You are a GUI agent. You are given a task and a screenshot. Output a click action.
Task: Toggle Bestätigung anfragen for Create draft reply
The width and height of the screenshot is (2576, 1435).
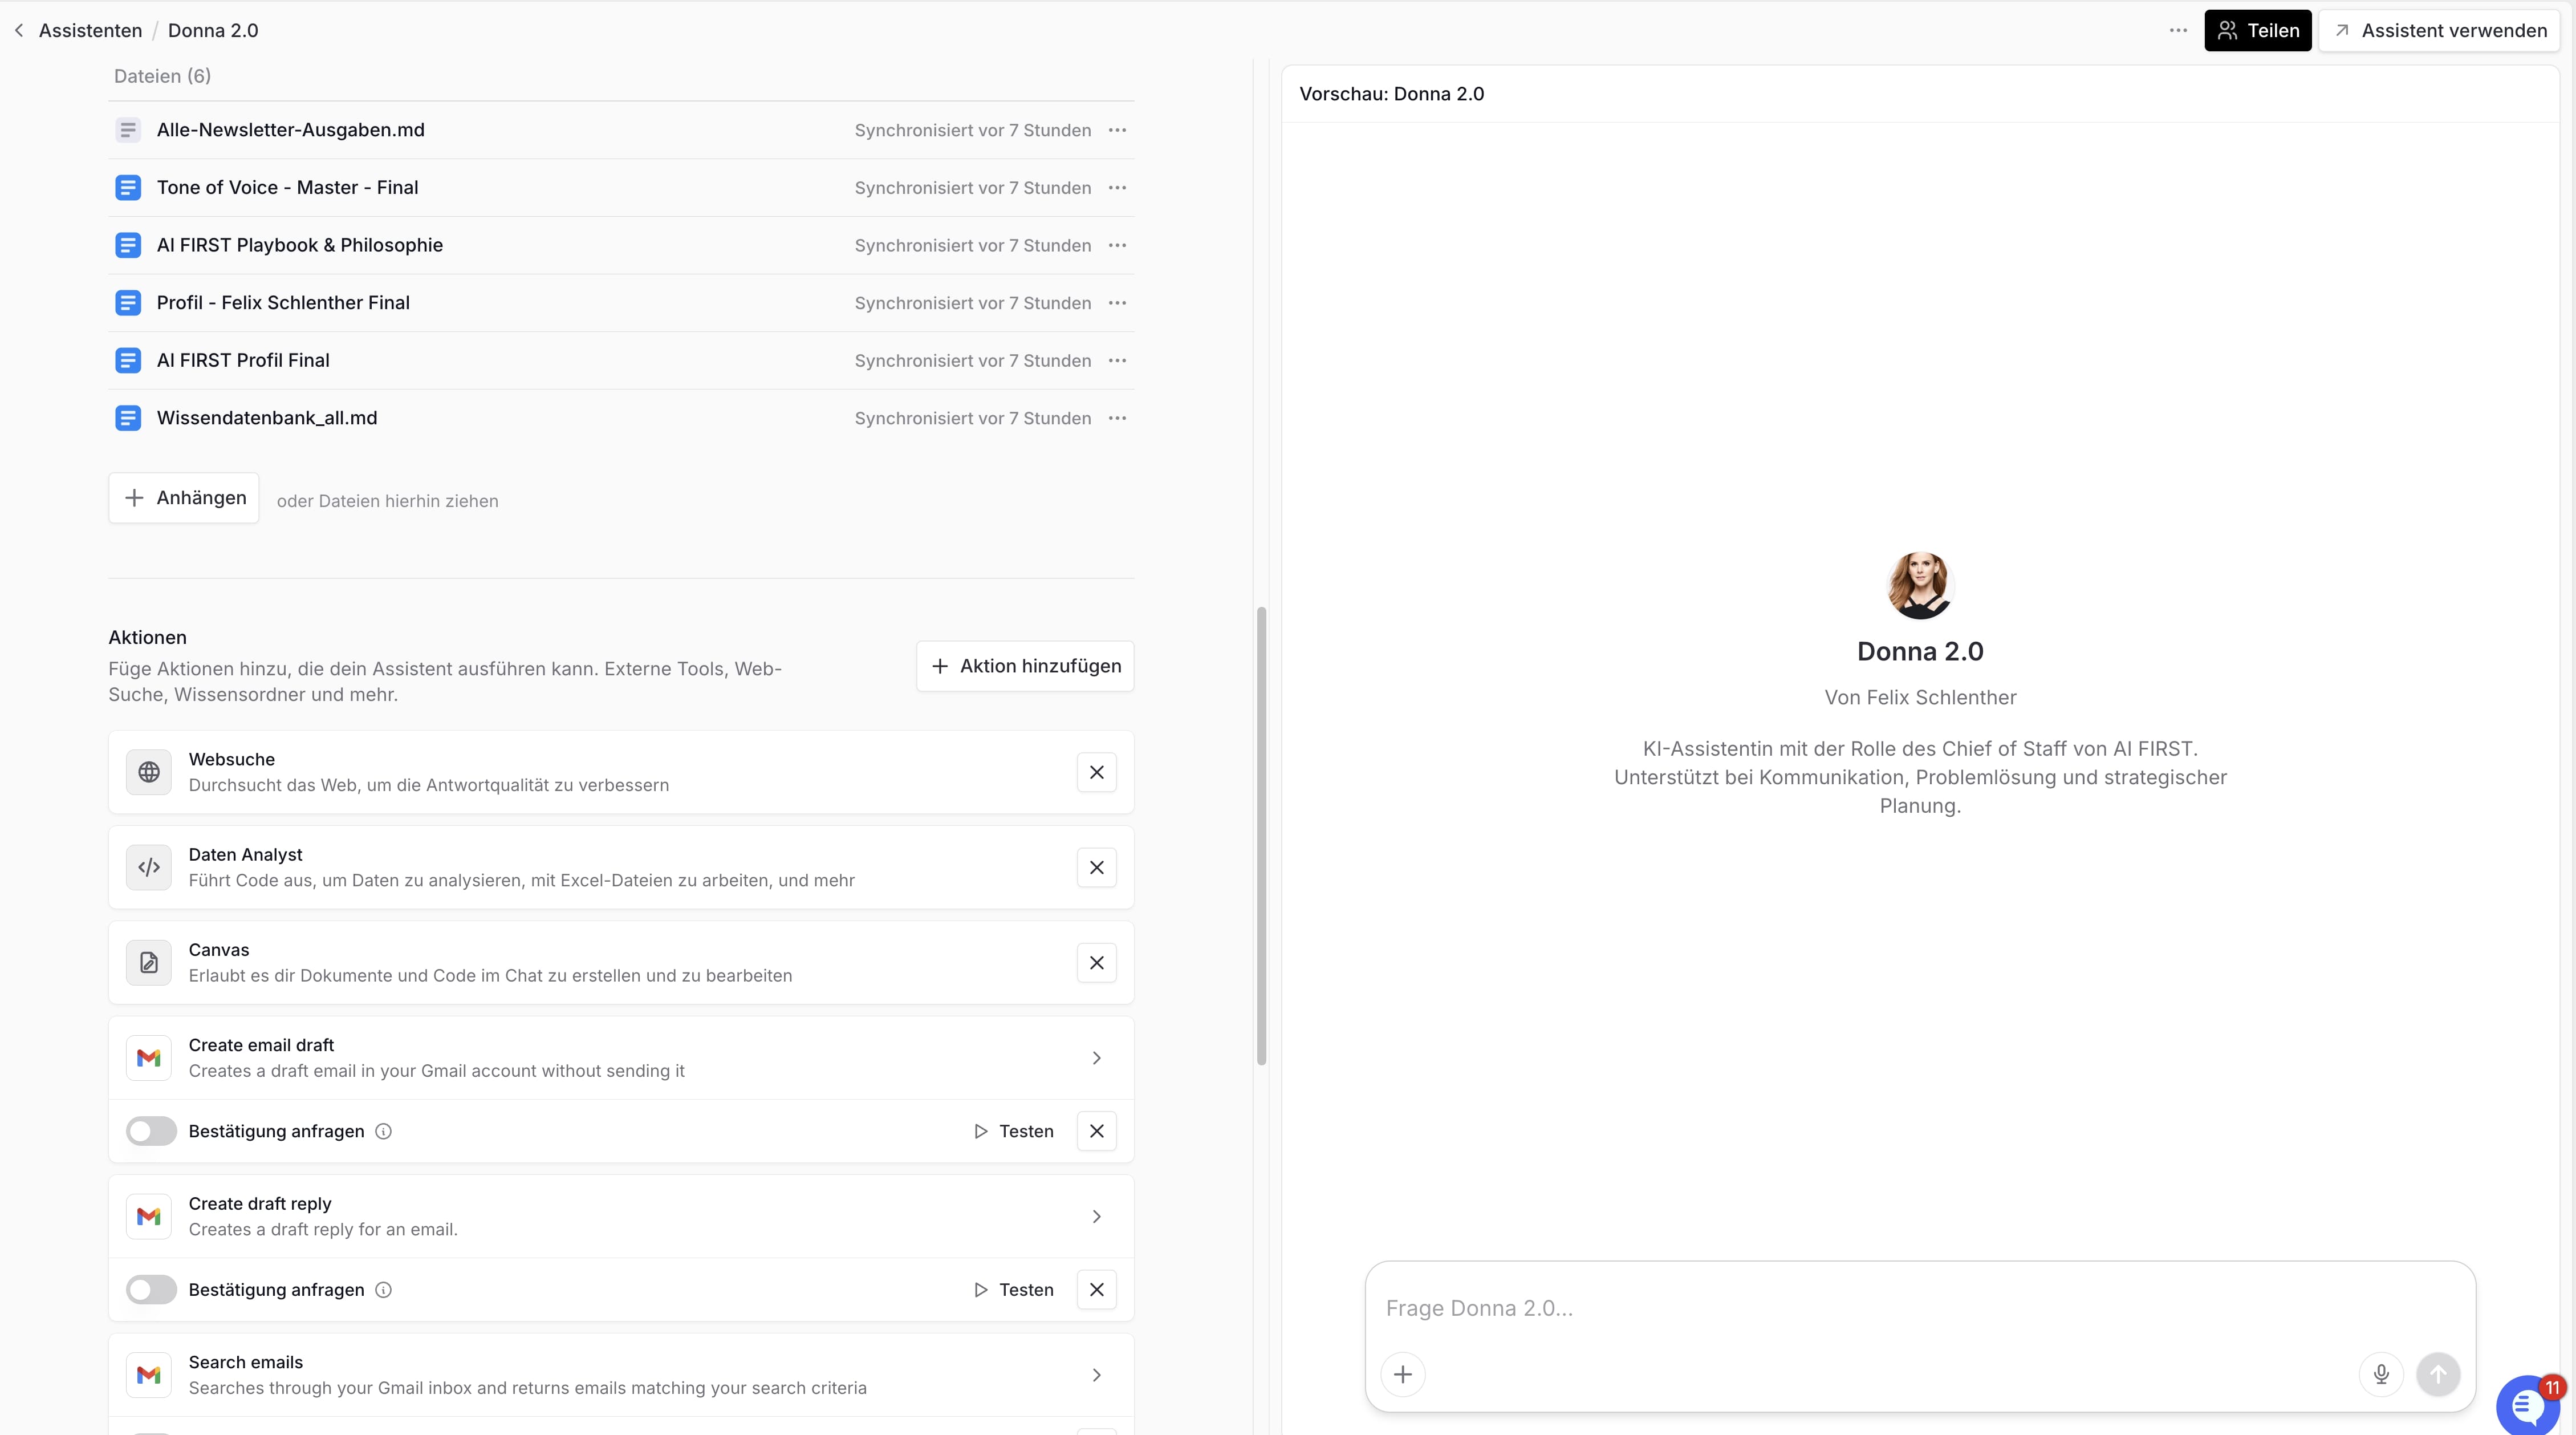[151, 1290]
